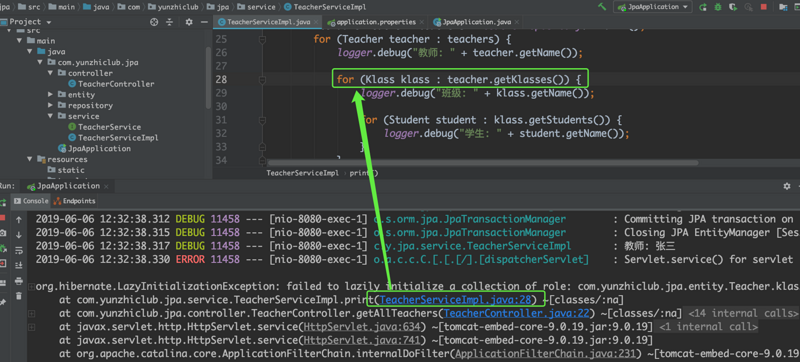The image size is (800, 362).
Task: Open Project panel settings gear
Action: pos(189,22)
